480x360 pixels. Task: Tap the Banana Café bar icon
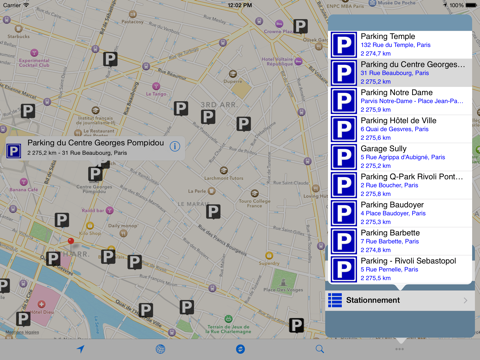pos(24,182)
